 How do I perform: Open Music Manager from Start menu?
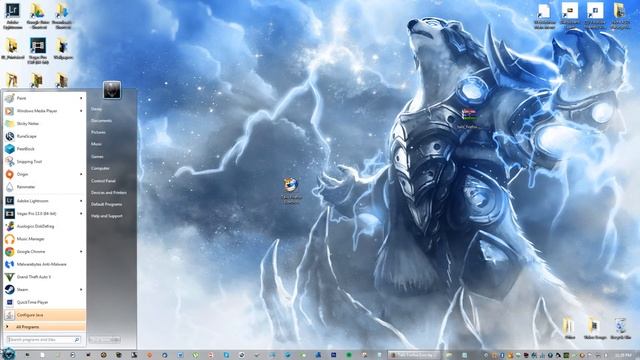click(44, 239)
